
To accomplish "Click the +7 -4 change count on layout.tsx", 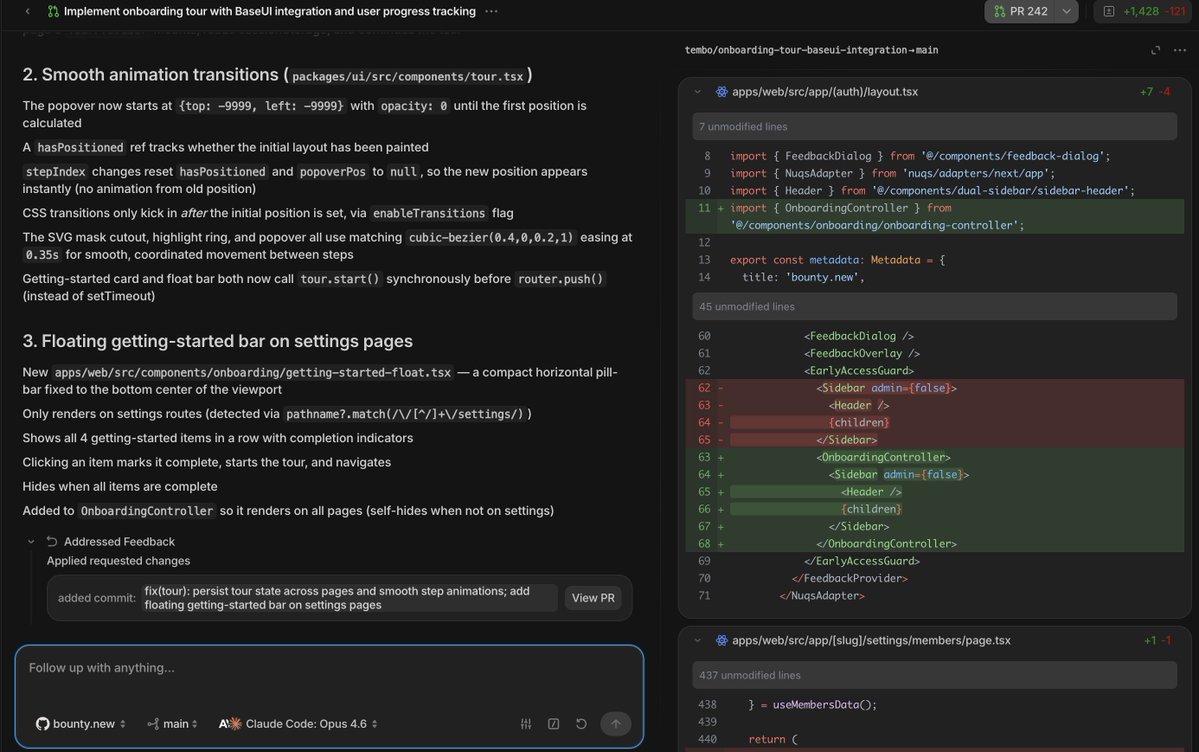I will pyautogui.click(x=1155, y=92).
